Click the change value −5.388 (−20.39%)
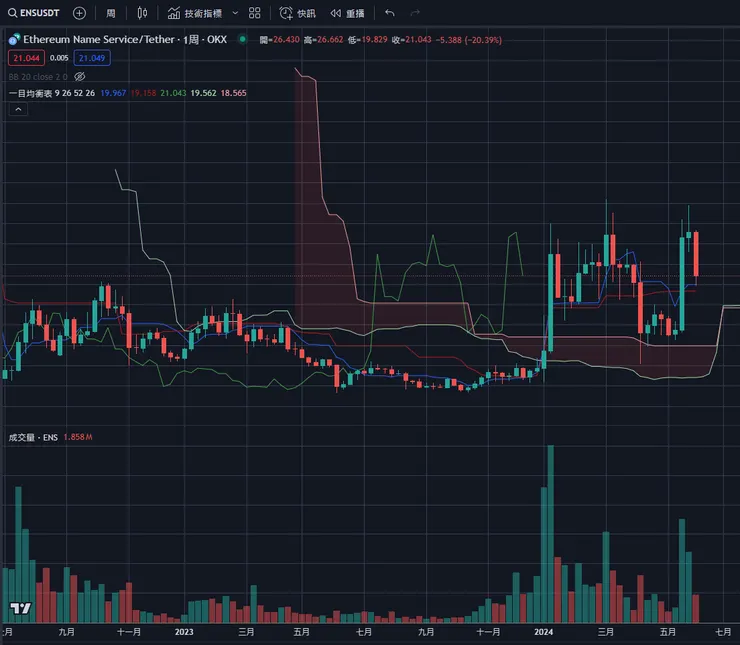Image resolution: width=740 pixels, height=645 pixels. coord(469,40)
